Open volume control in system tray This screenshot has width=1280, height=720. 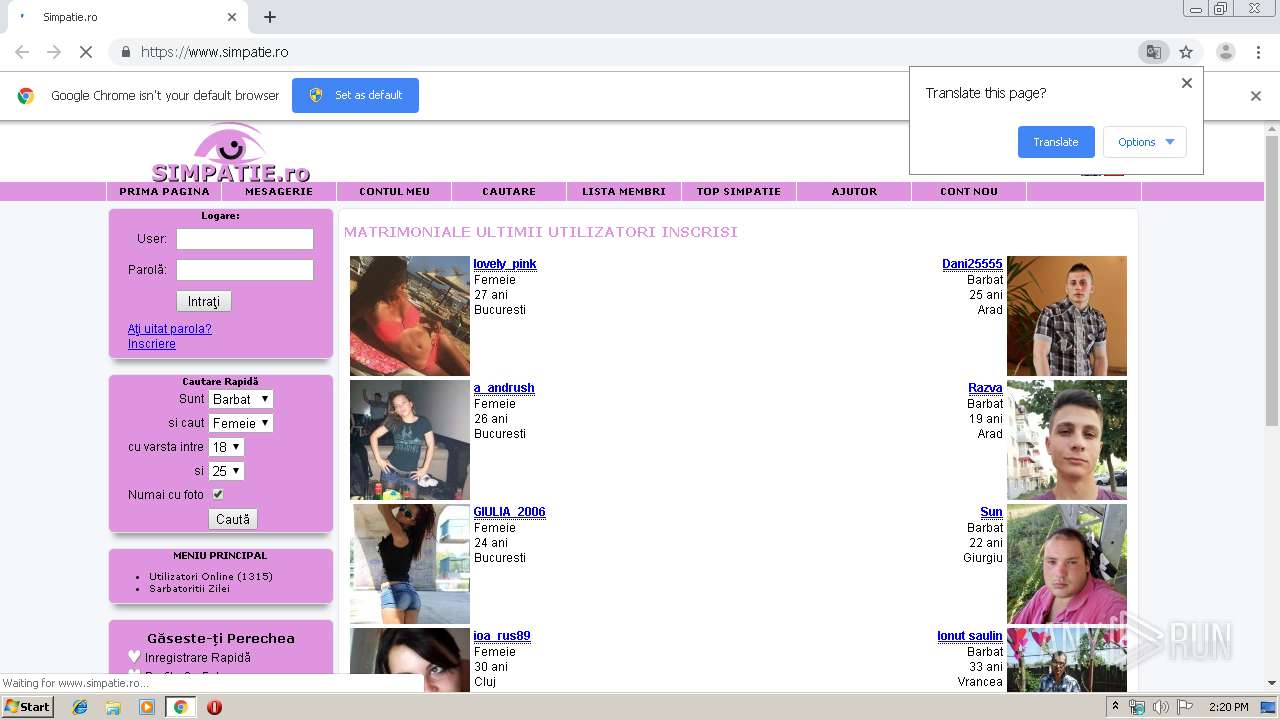[1160, 707]
